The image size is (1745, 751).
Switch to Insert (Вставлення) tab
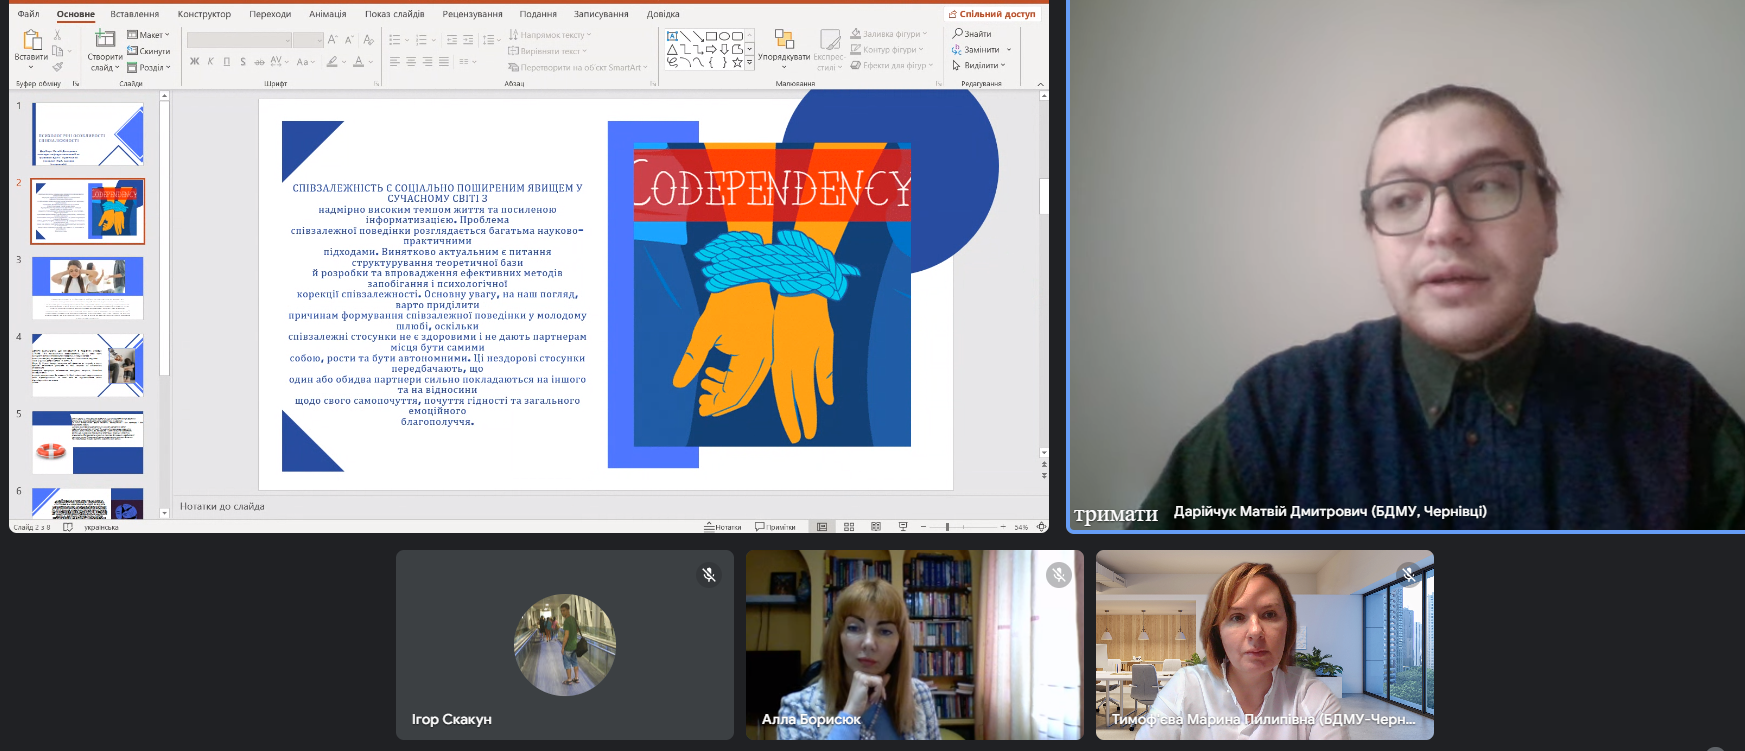coord(134,14)
